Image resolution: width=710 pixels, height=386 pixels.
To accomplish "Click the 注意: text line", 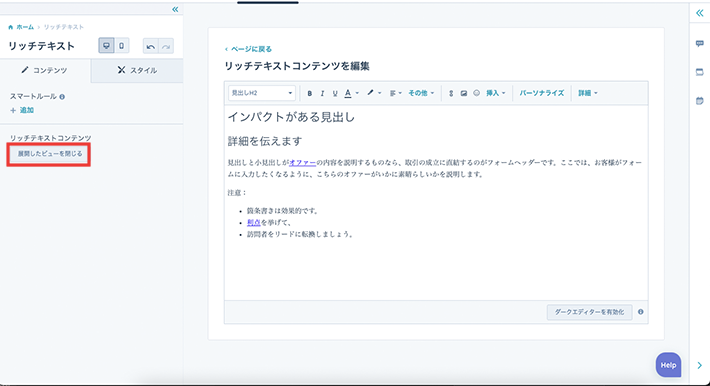I will pyautogui.click(x=237, y=193).
